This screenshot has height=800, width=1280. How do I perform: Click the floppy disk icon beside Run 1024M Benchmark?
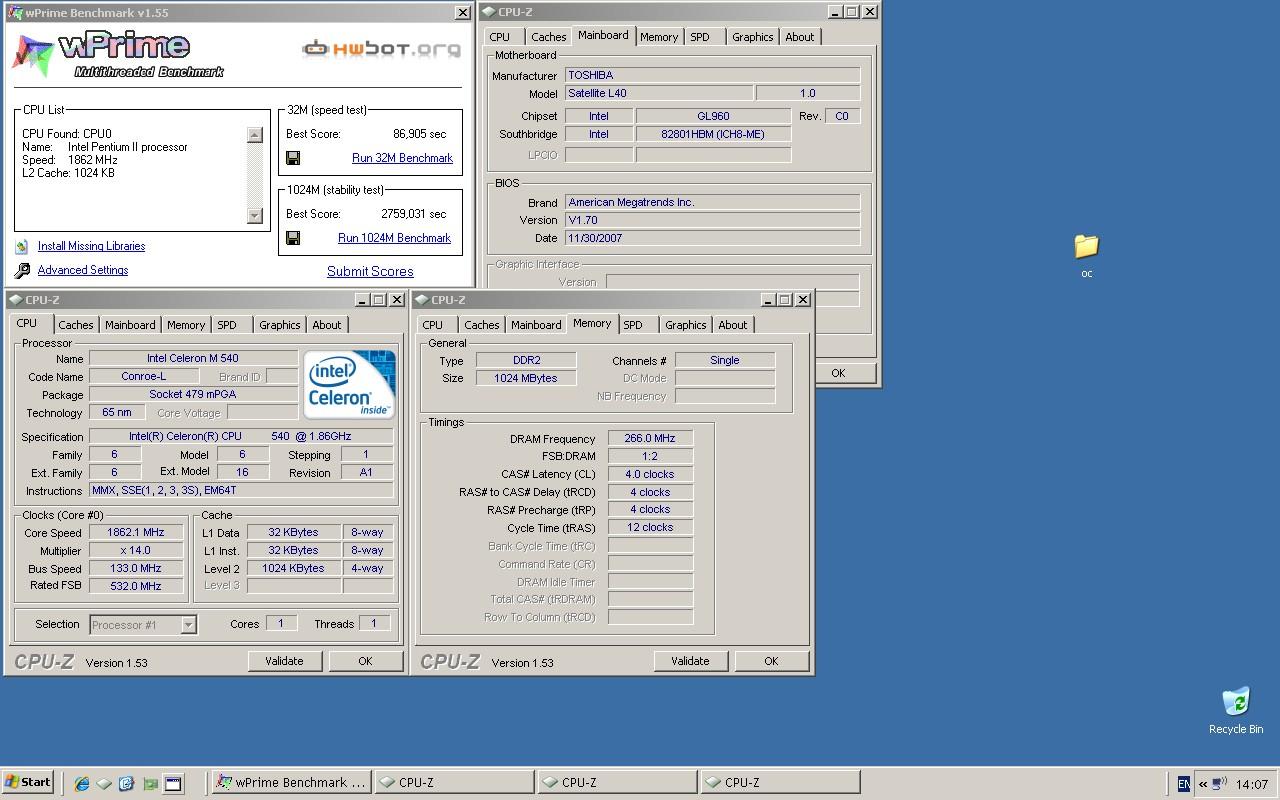(x=293, y=238)
